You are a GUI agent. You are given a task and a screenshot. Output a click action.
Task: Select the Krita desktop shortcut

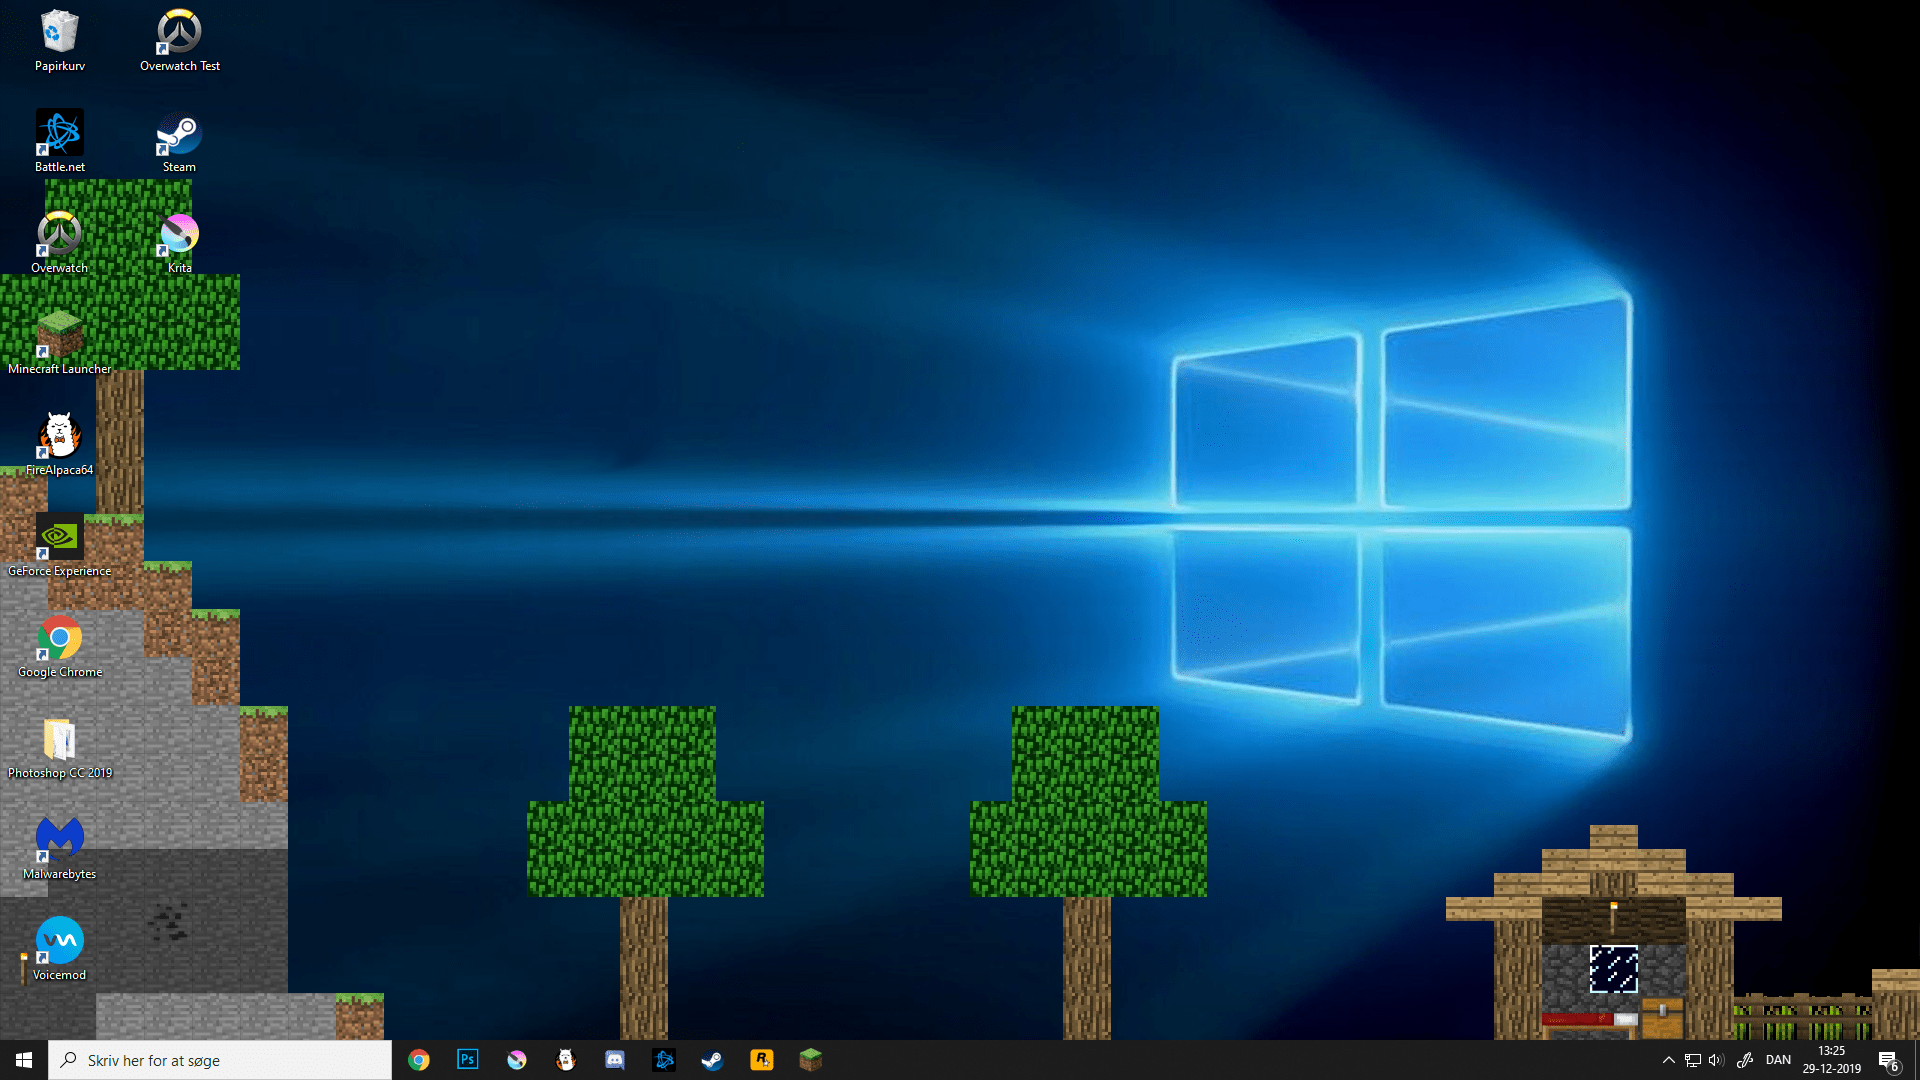point(179,235)
